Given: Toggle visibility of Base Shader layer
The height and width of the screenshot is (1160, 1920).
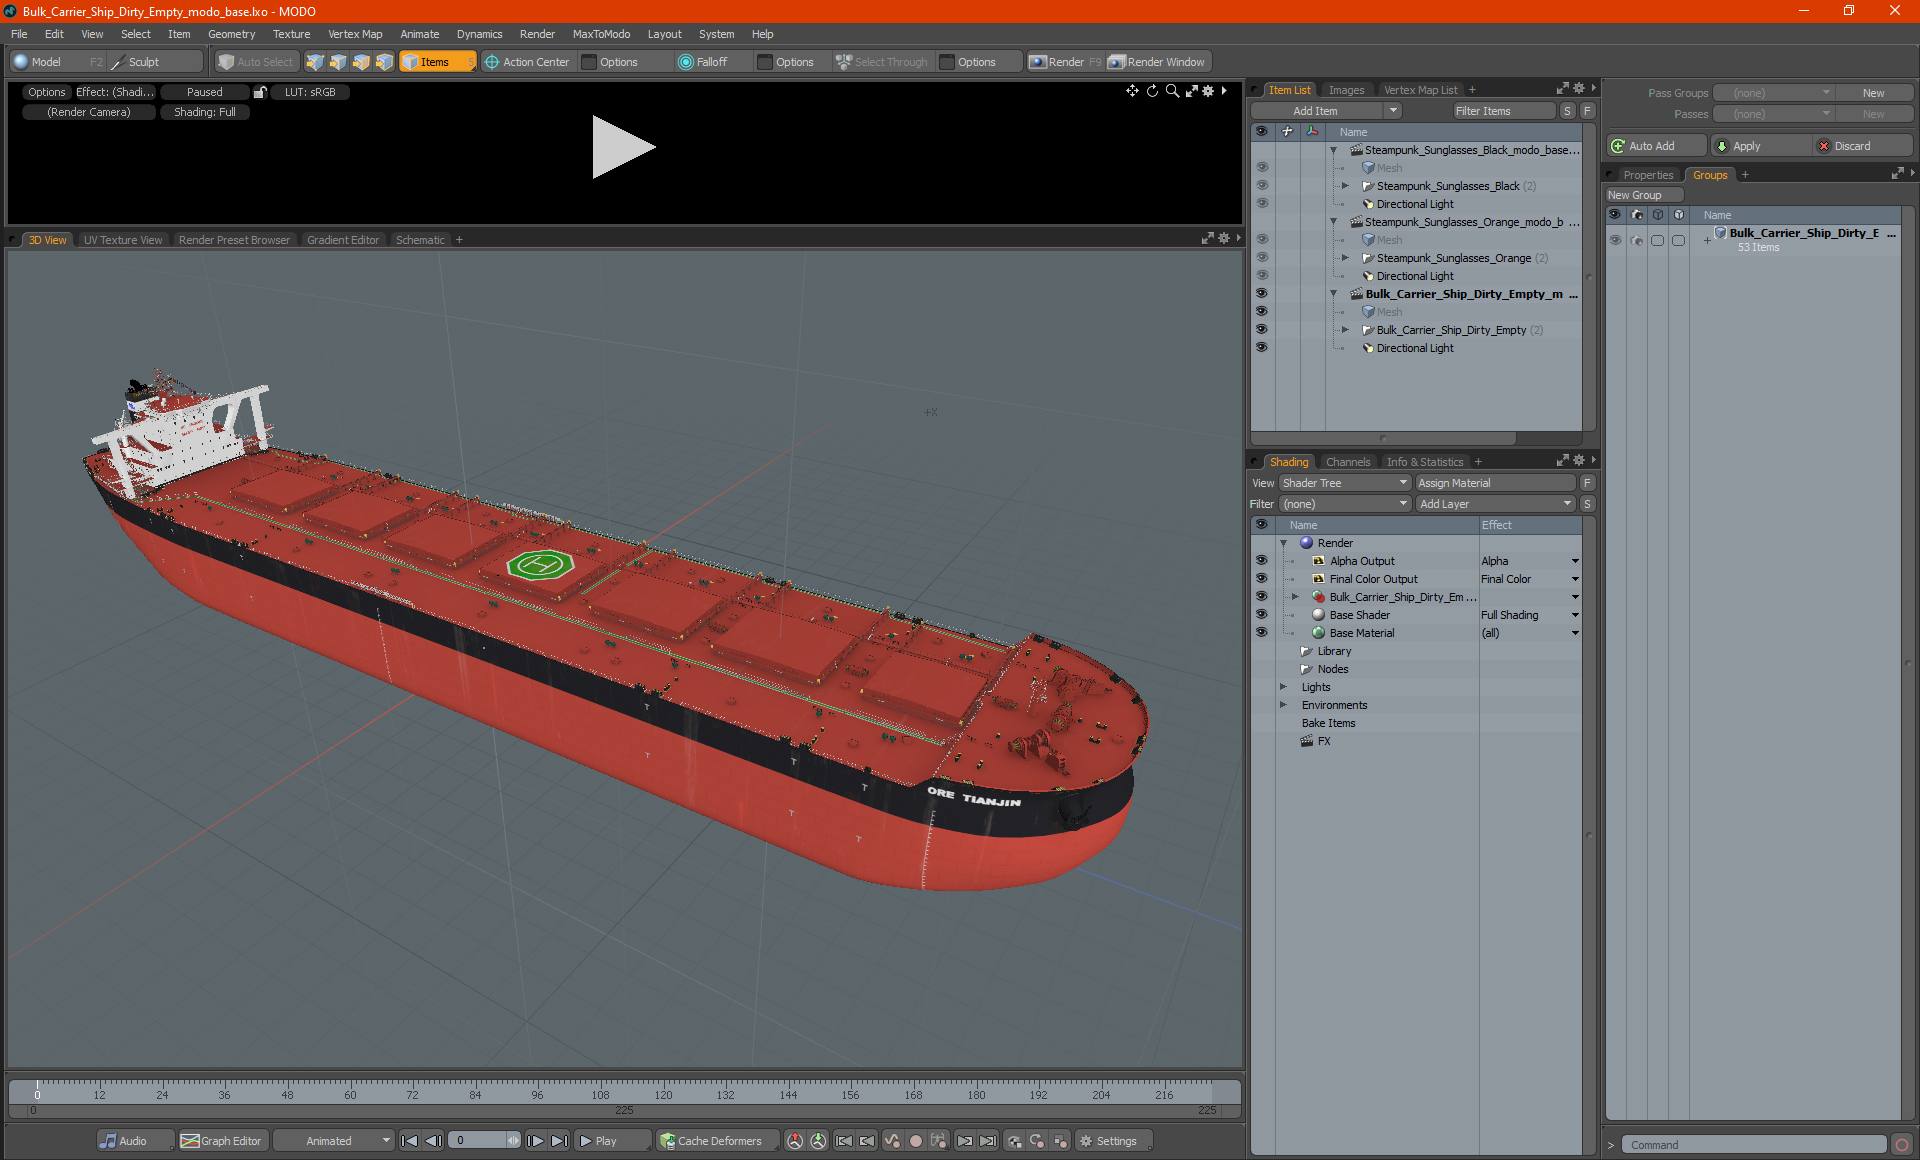Looking at the screenshot, I should point(1261,615).
